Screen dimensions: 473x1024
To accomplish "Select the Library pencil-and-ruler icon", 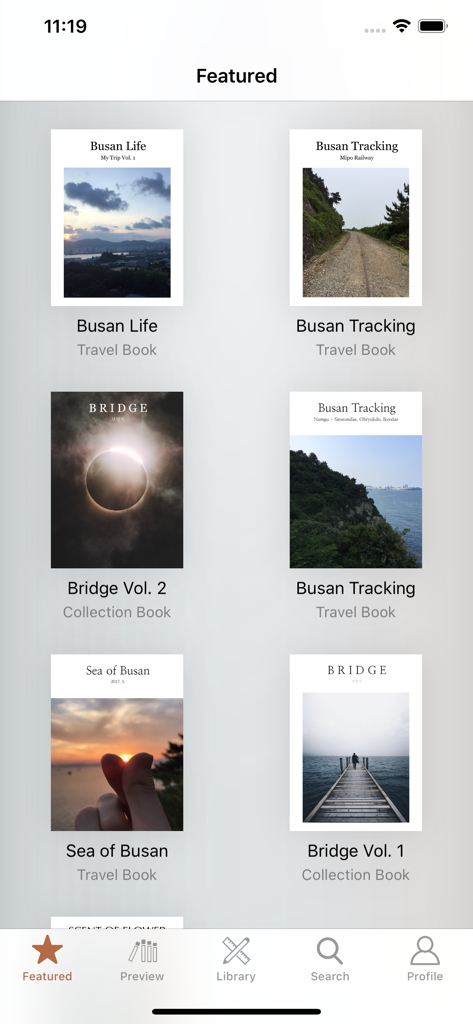I will pyautogui.click(x=236, y=951).
